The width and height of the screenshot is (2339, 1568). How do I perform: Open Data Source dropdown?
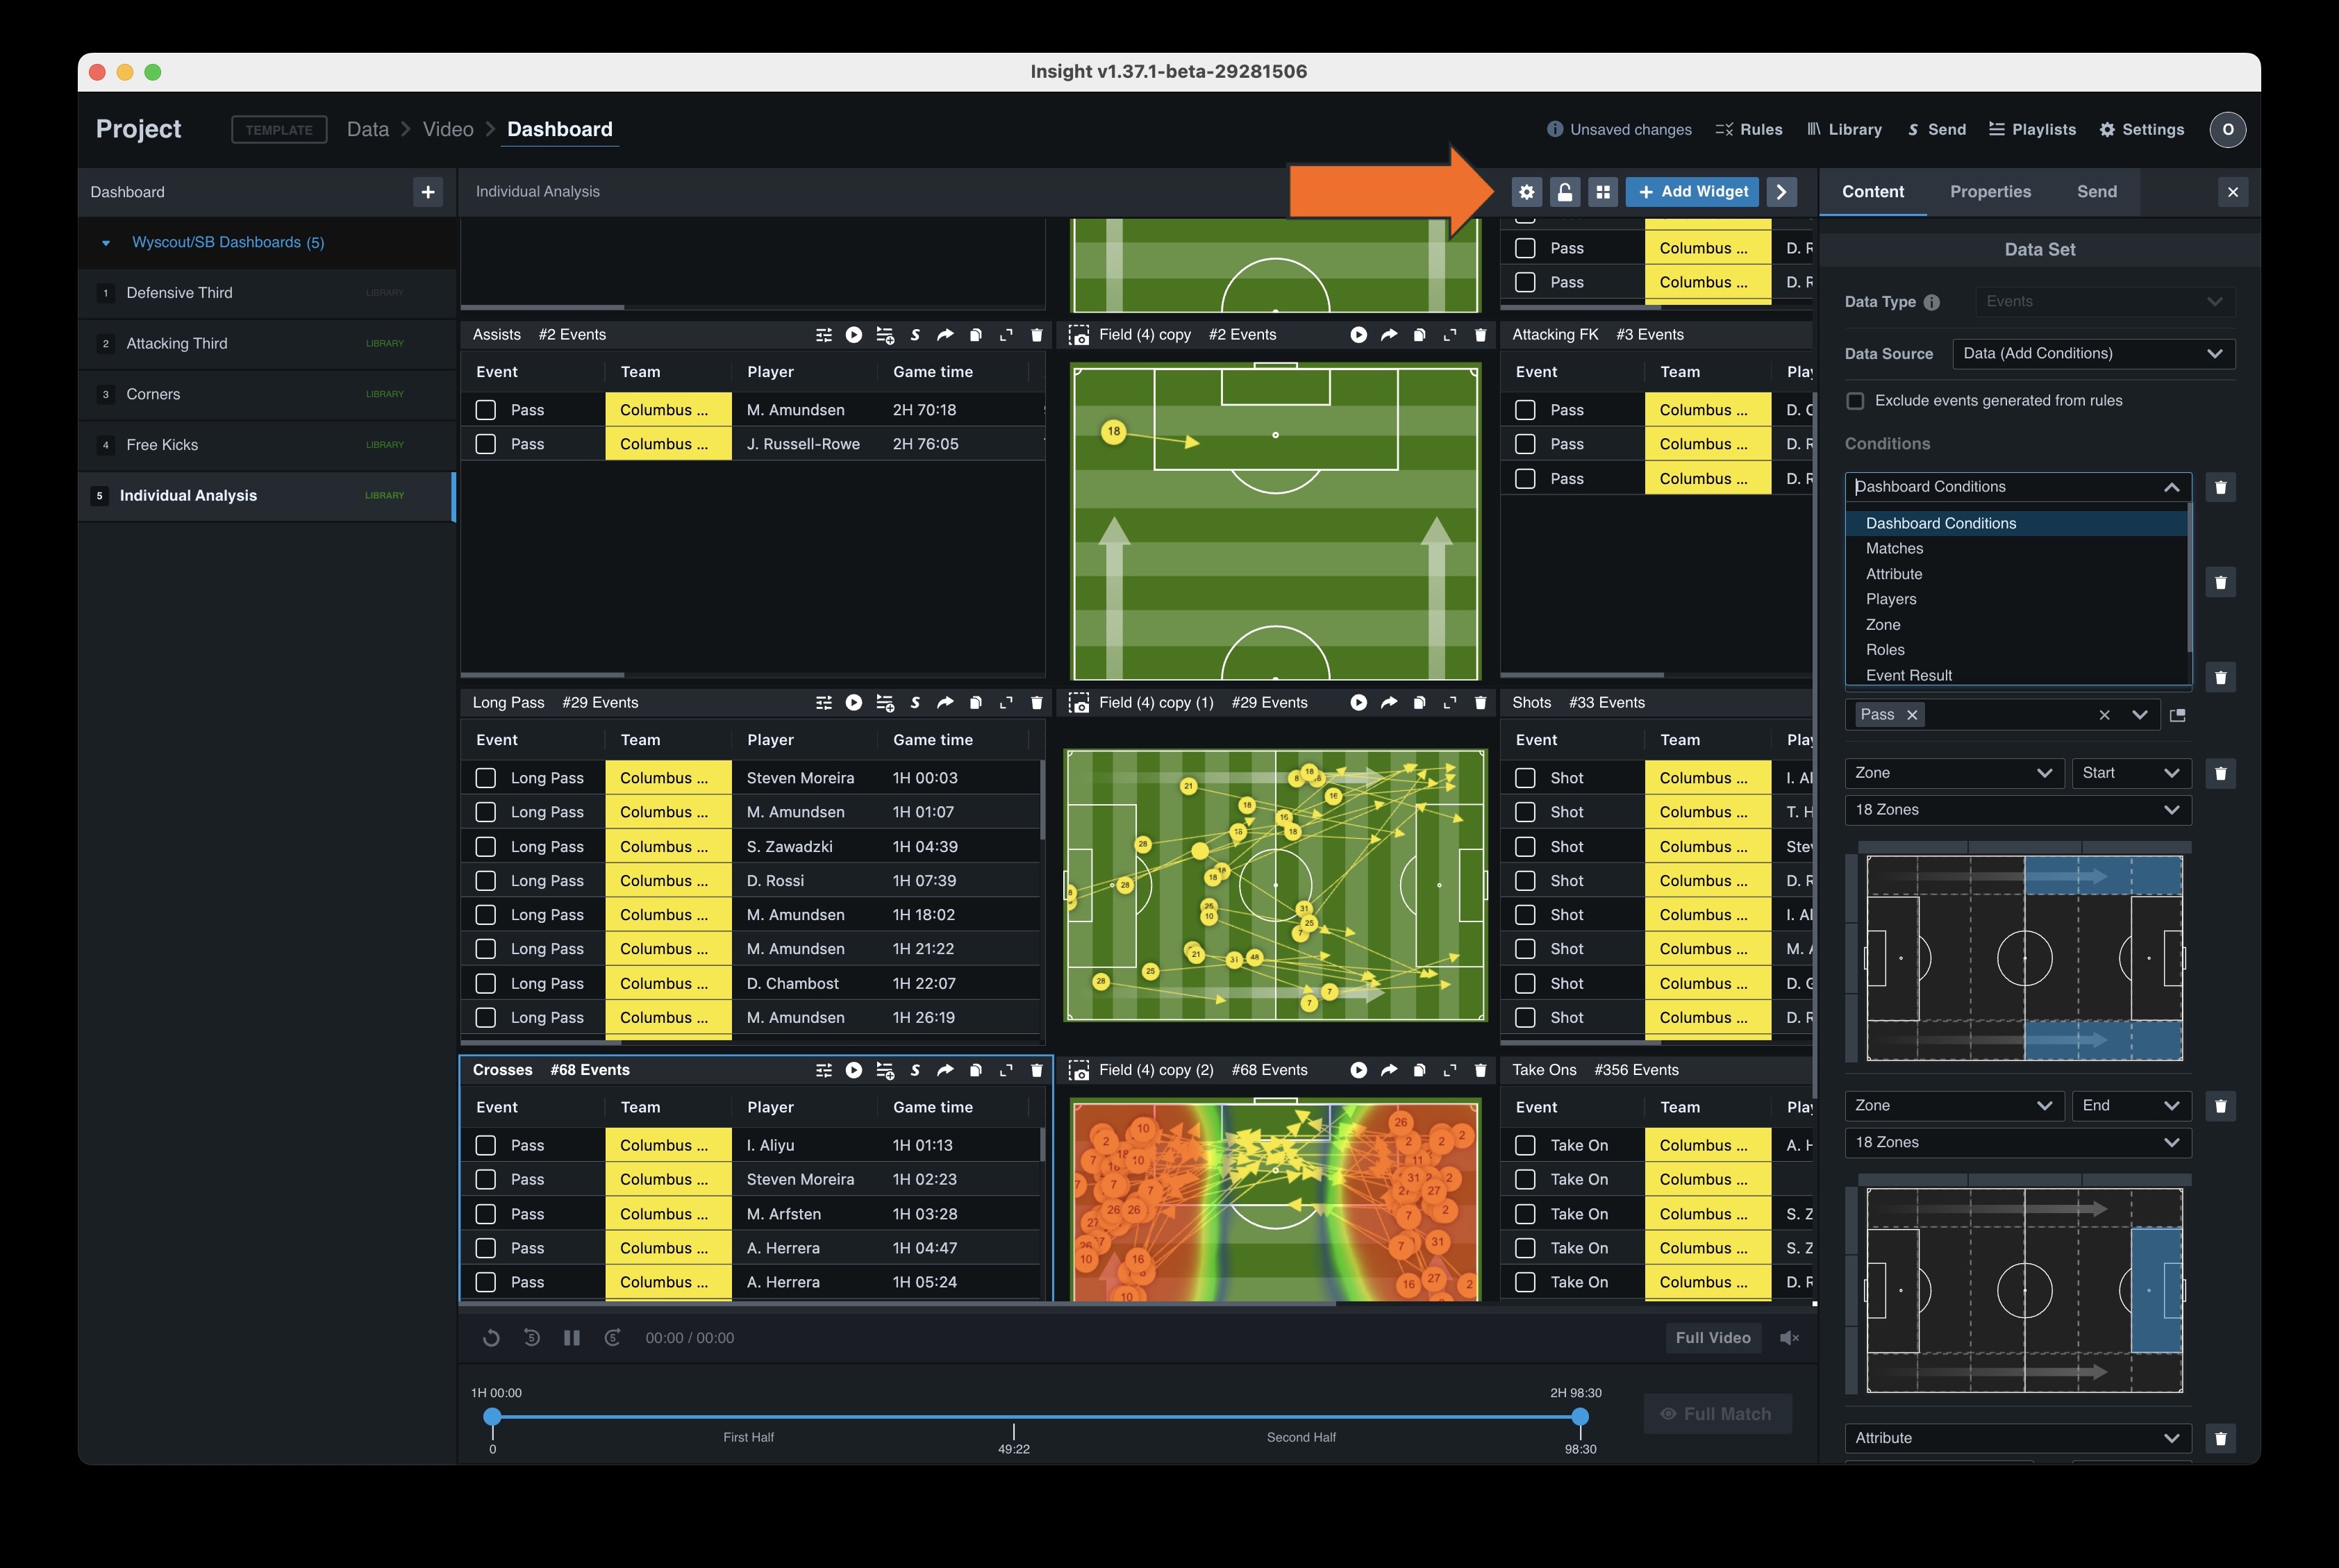(x=2093, y=354)
